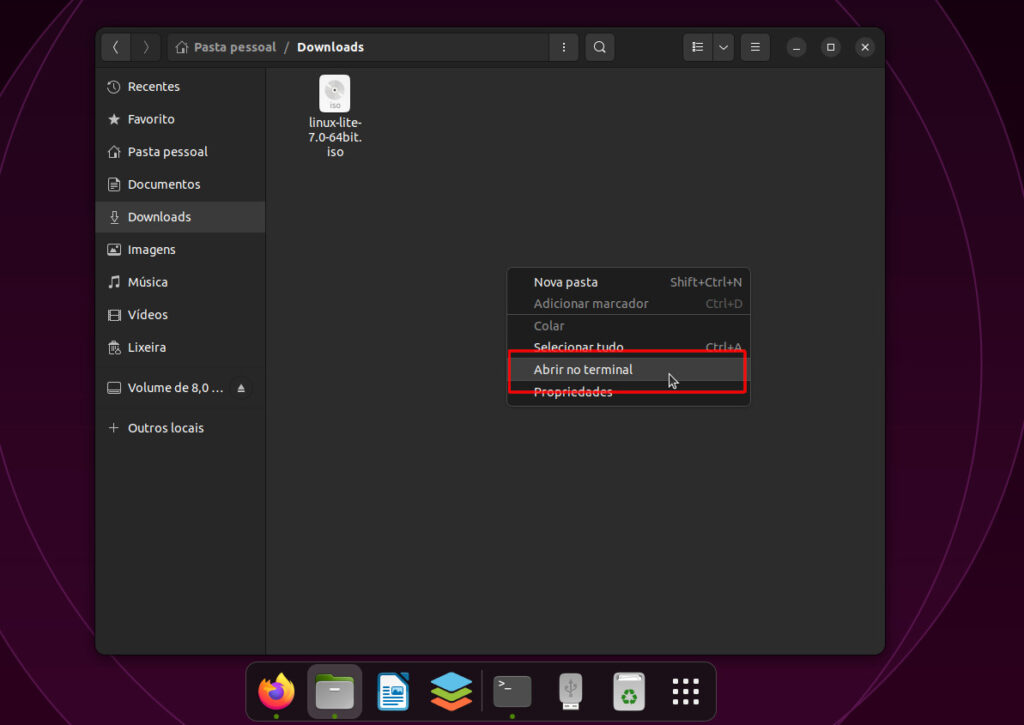The width and height of the screenshot is (1024, 725).
Task: Open the USB drive icon in dock
Action: click(571, 691)
